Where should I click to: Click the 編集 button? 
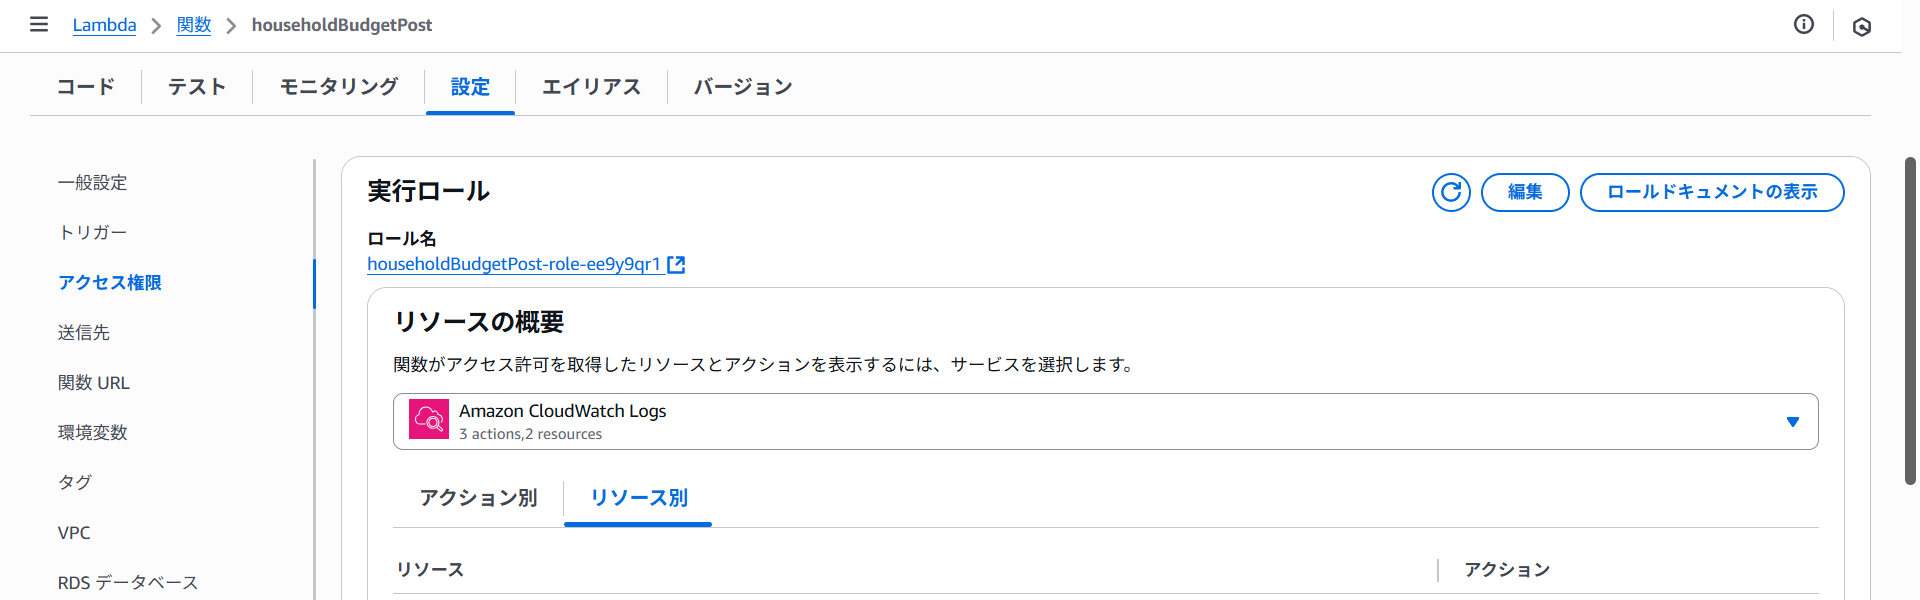click(x=1524, y=192)
